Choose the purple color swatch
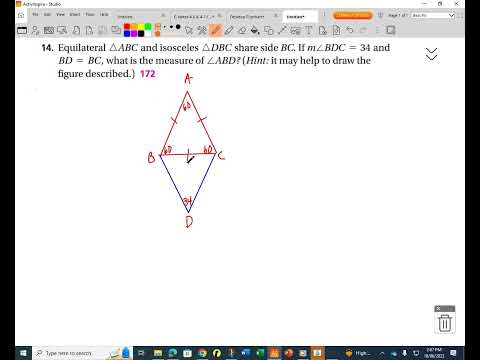The width and height of the screenshot is (480, 360). (x=134, y=33)
